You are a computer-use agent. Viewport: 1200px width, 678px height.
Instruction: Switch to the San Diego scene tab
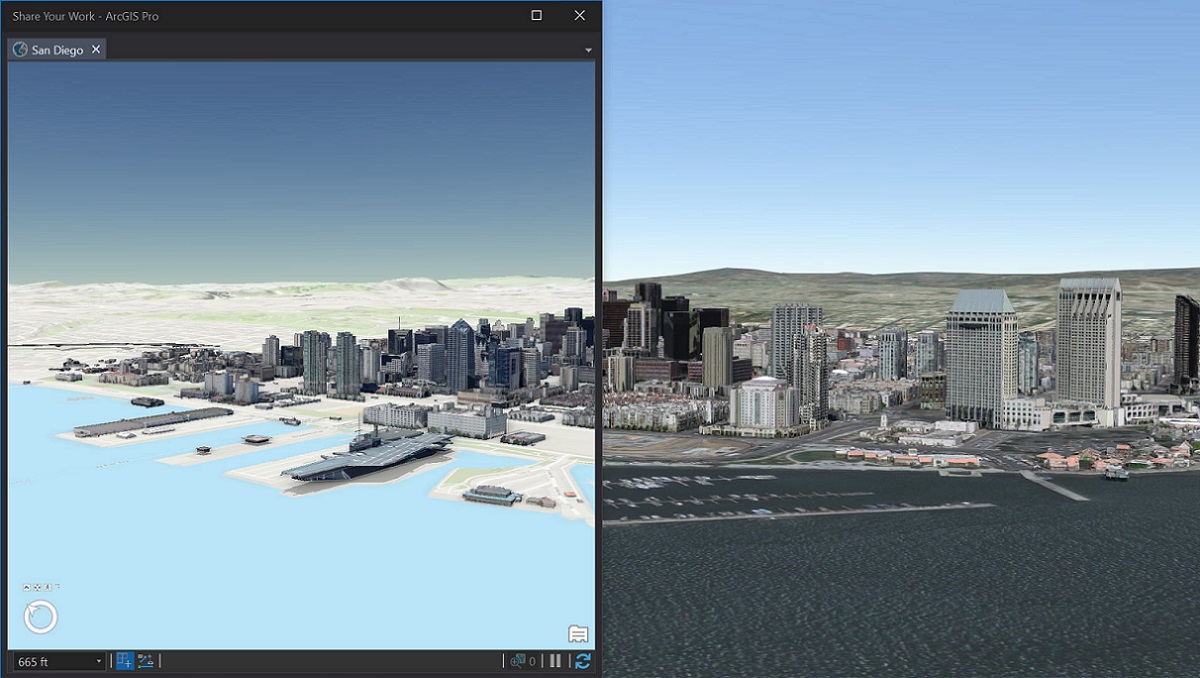point(57,50)
